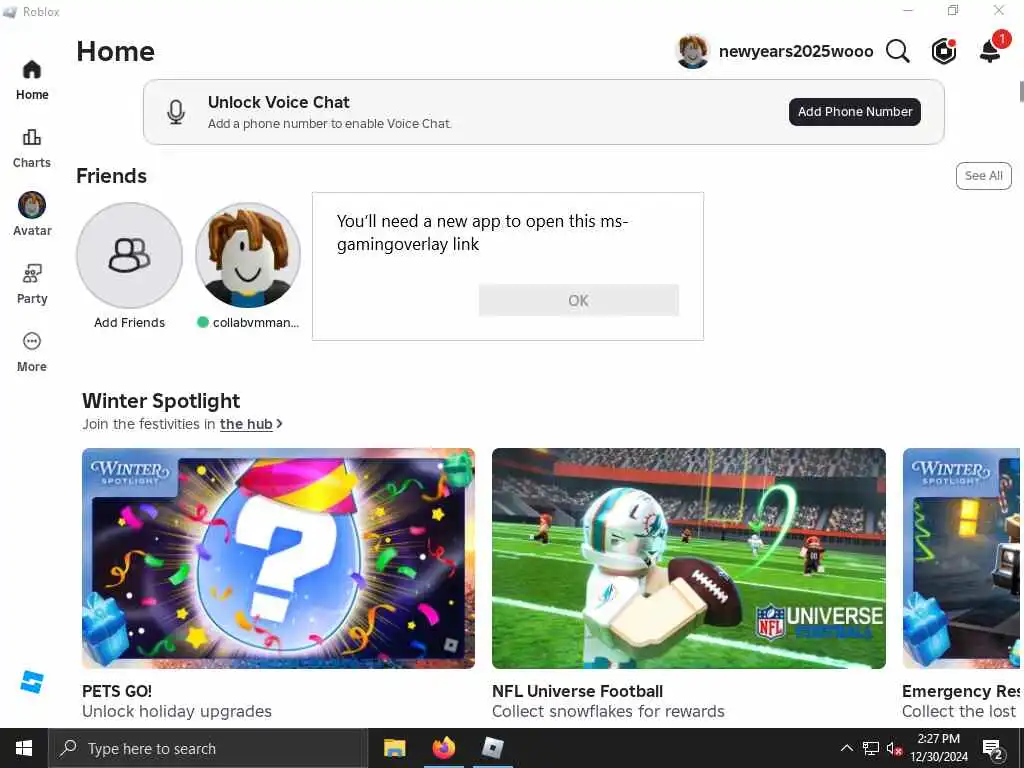The height and width of the screenshot is (768, 1024).
Task: Click the NFL Universe Football title text
Action: [x=577, y=691]
